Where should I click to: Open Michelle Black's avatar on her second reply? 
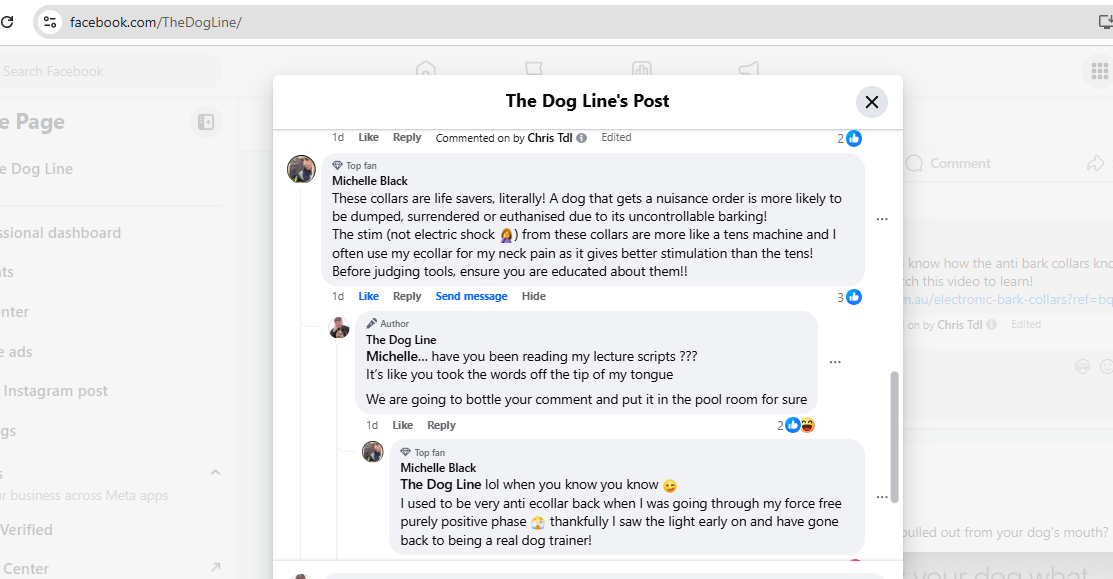point(373,451)
